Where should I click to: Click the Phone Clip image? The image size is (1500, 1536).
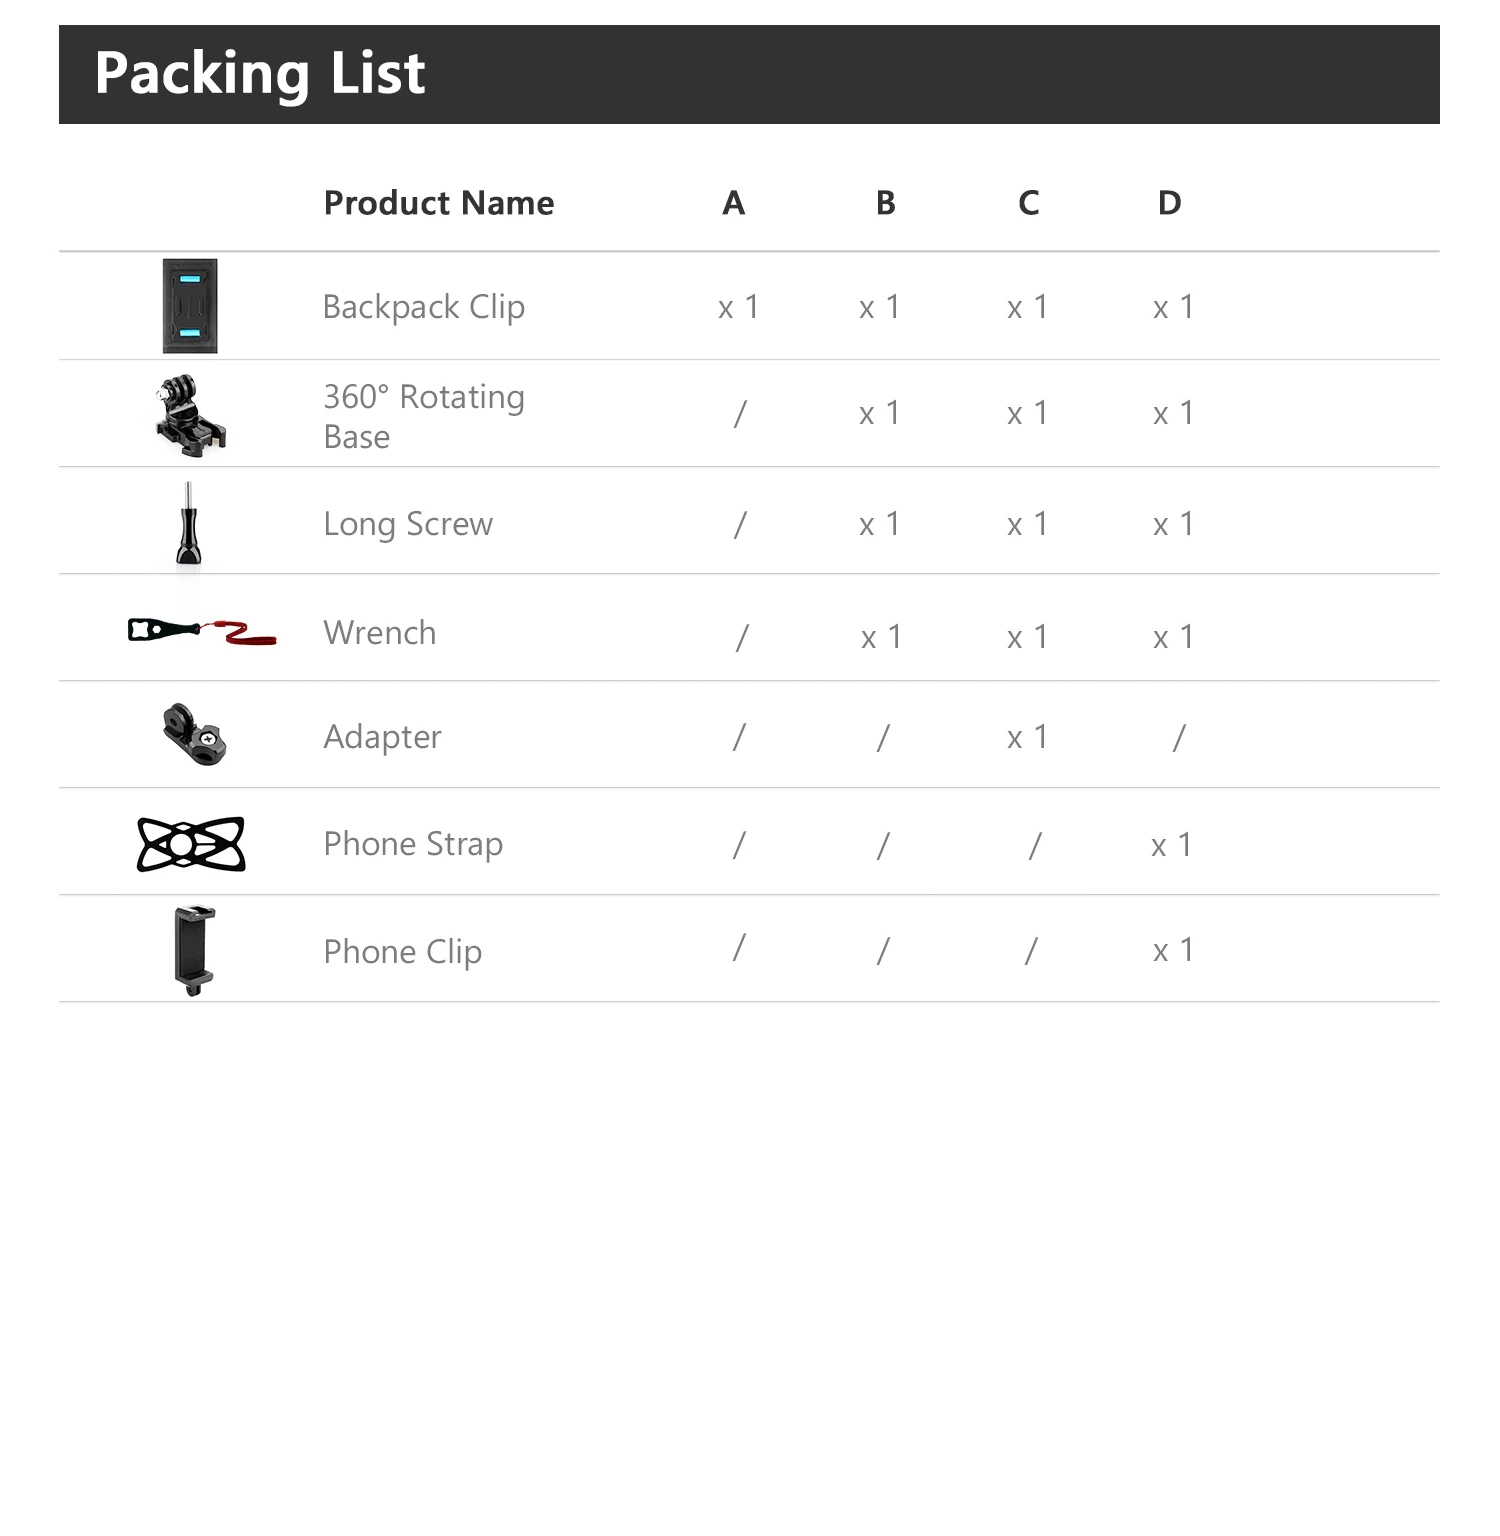pos(194,950)
